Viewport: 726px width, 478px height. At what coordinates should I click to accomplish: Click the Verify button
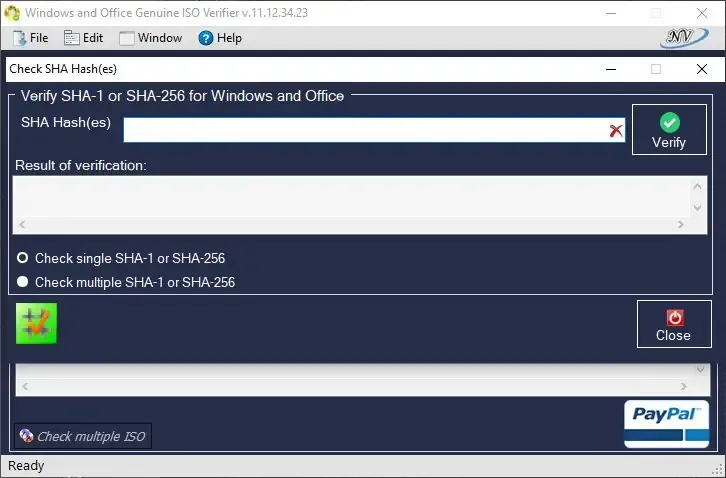(669, 129)
